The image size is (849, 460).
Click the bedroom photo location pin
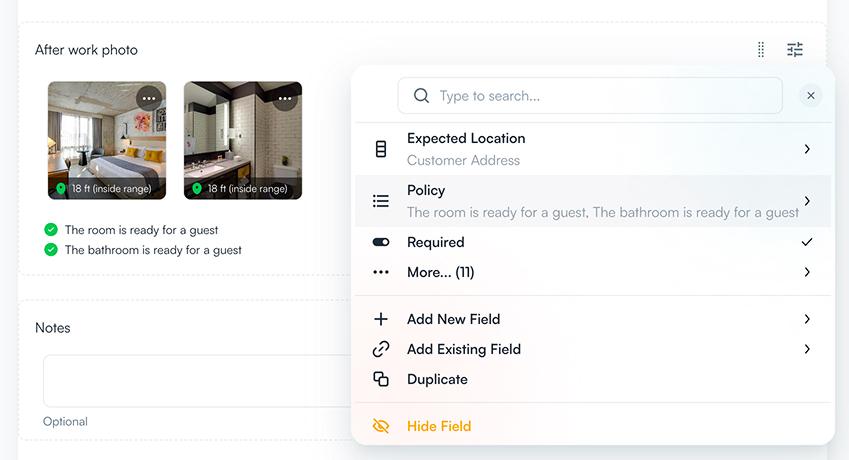(x=61, y=188)
